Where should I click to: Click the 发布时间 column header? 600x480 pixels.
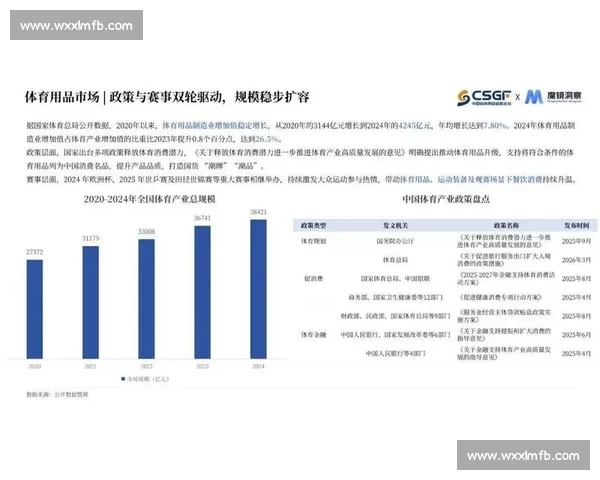click(x=576, y=225)
